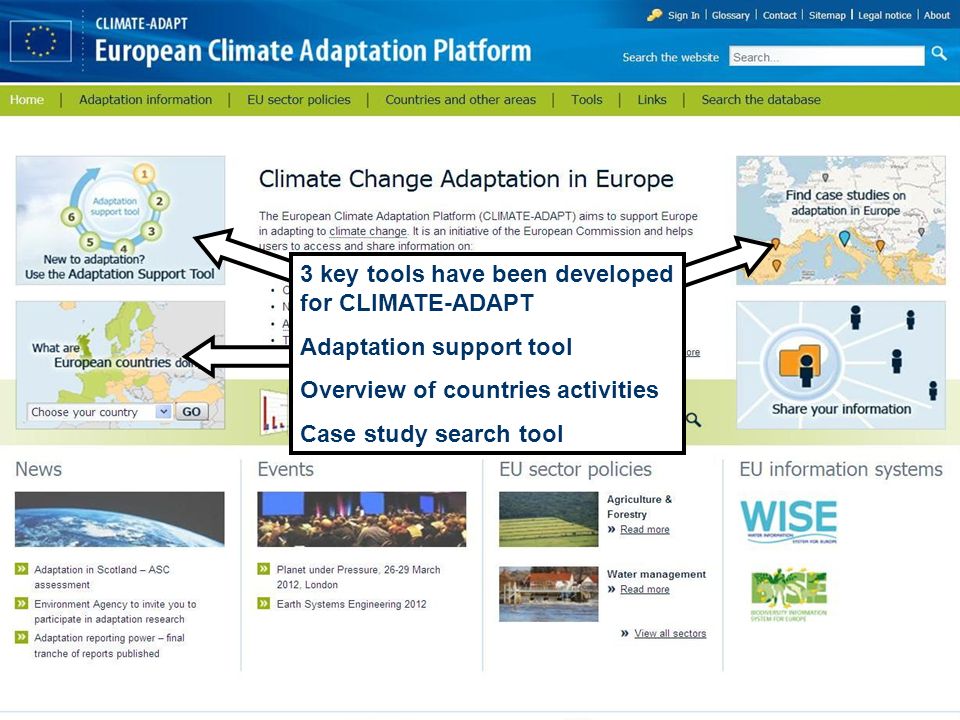Open Countries and other areas menu
Screen dimensions: 960x720
click(x=460, y=99)
